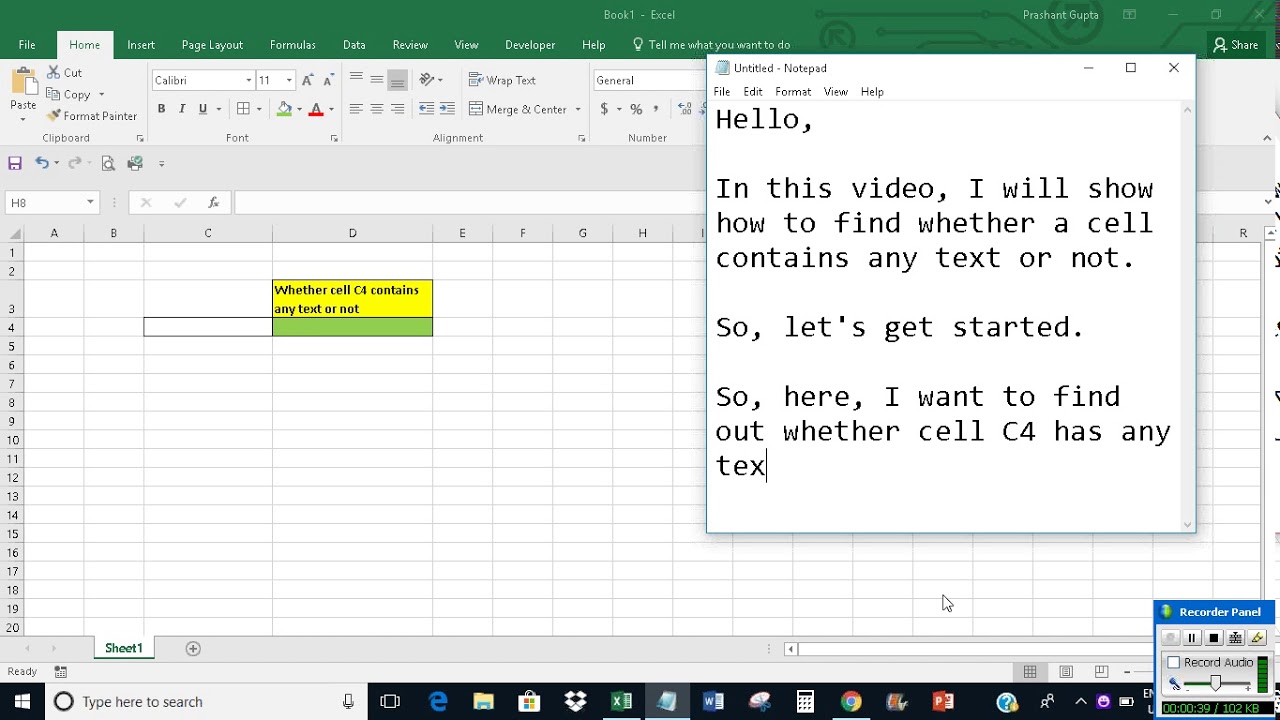This screenshot has width=1280, height=720.
Task: Activate the Format Painter brush
Action: pyautogui.click(x=92, y=116)
